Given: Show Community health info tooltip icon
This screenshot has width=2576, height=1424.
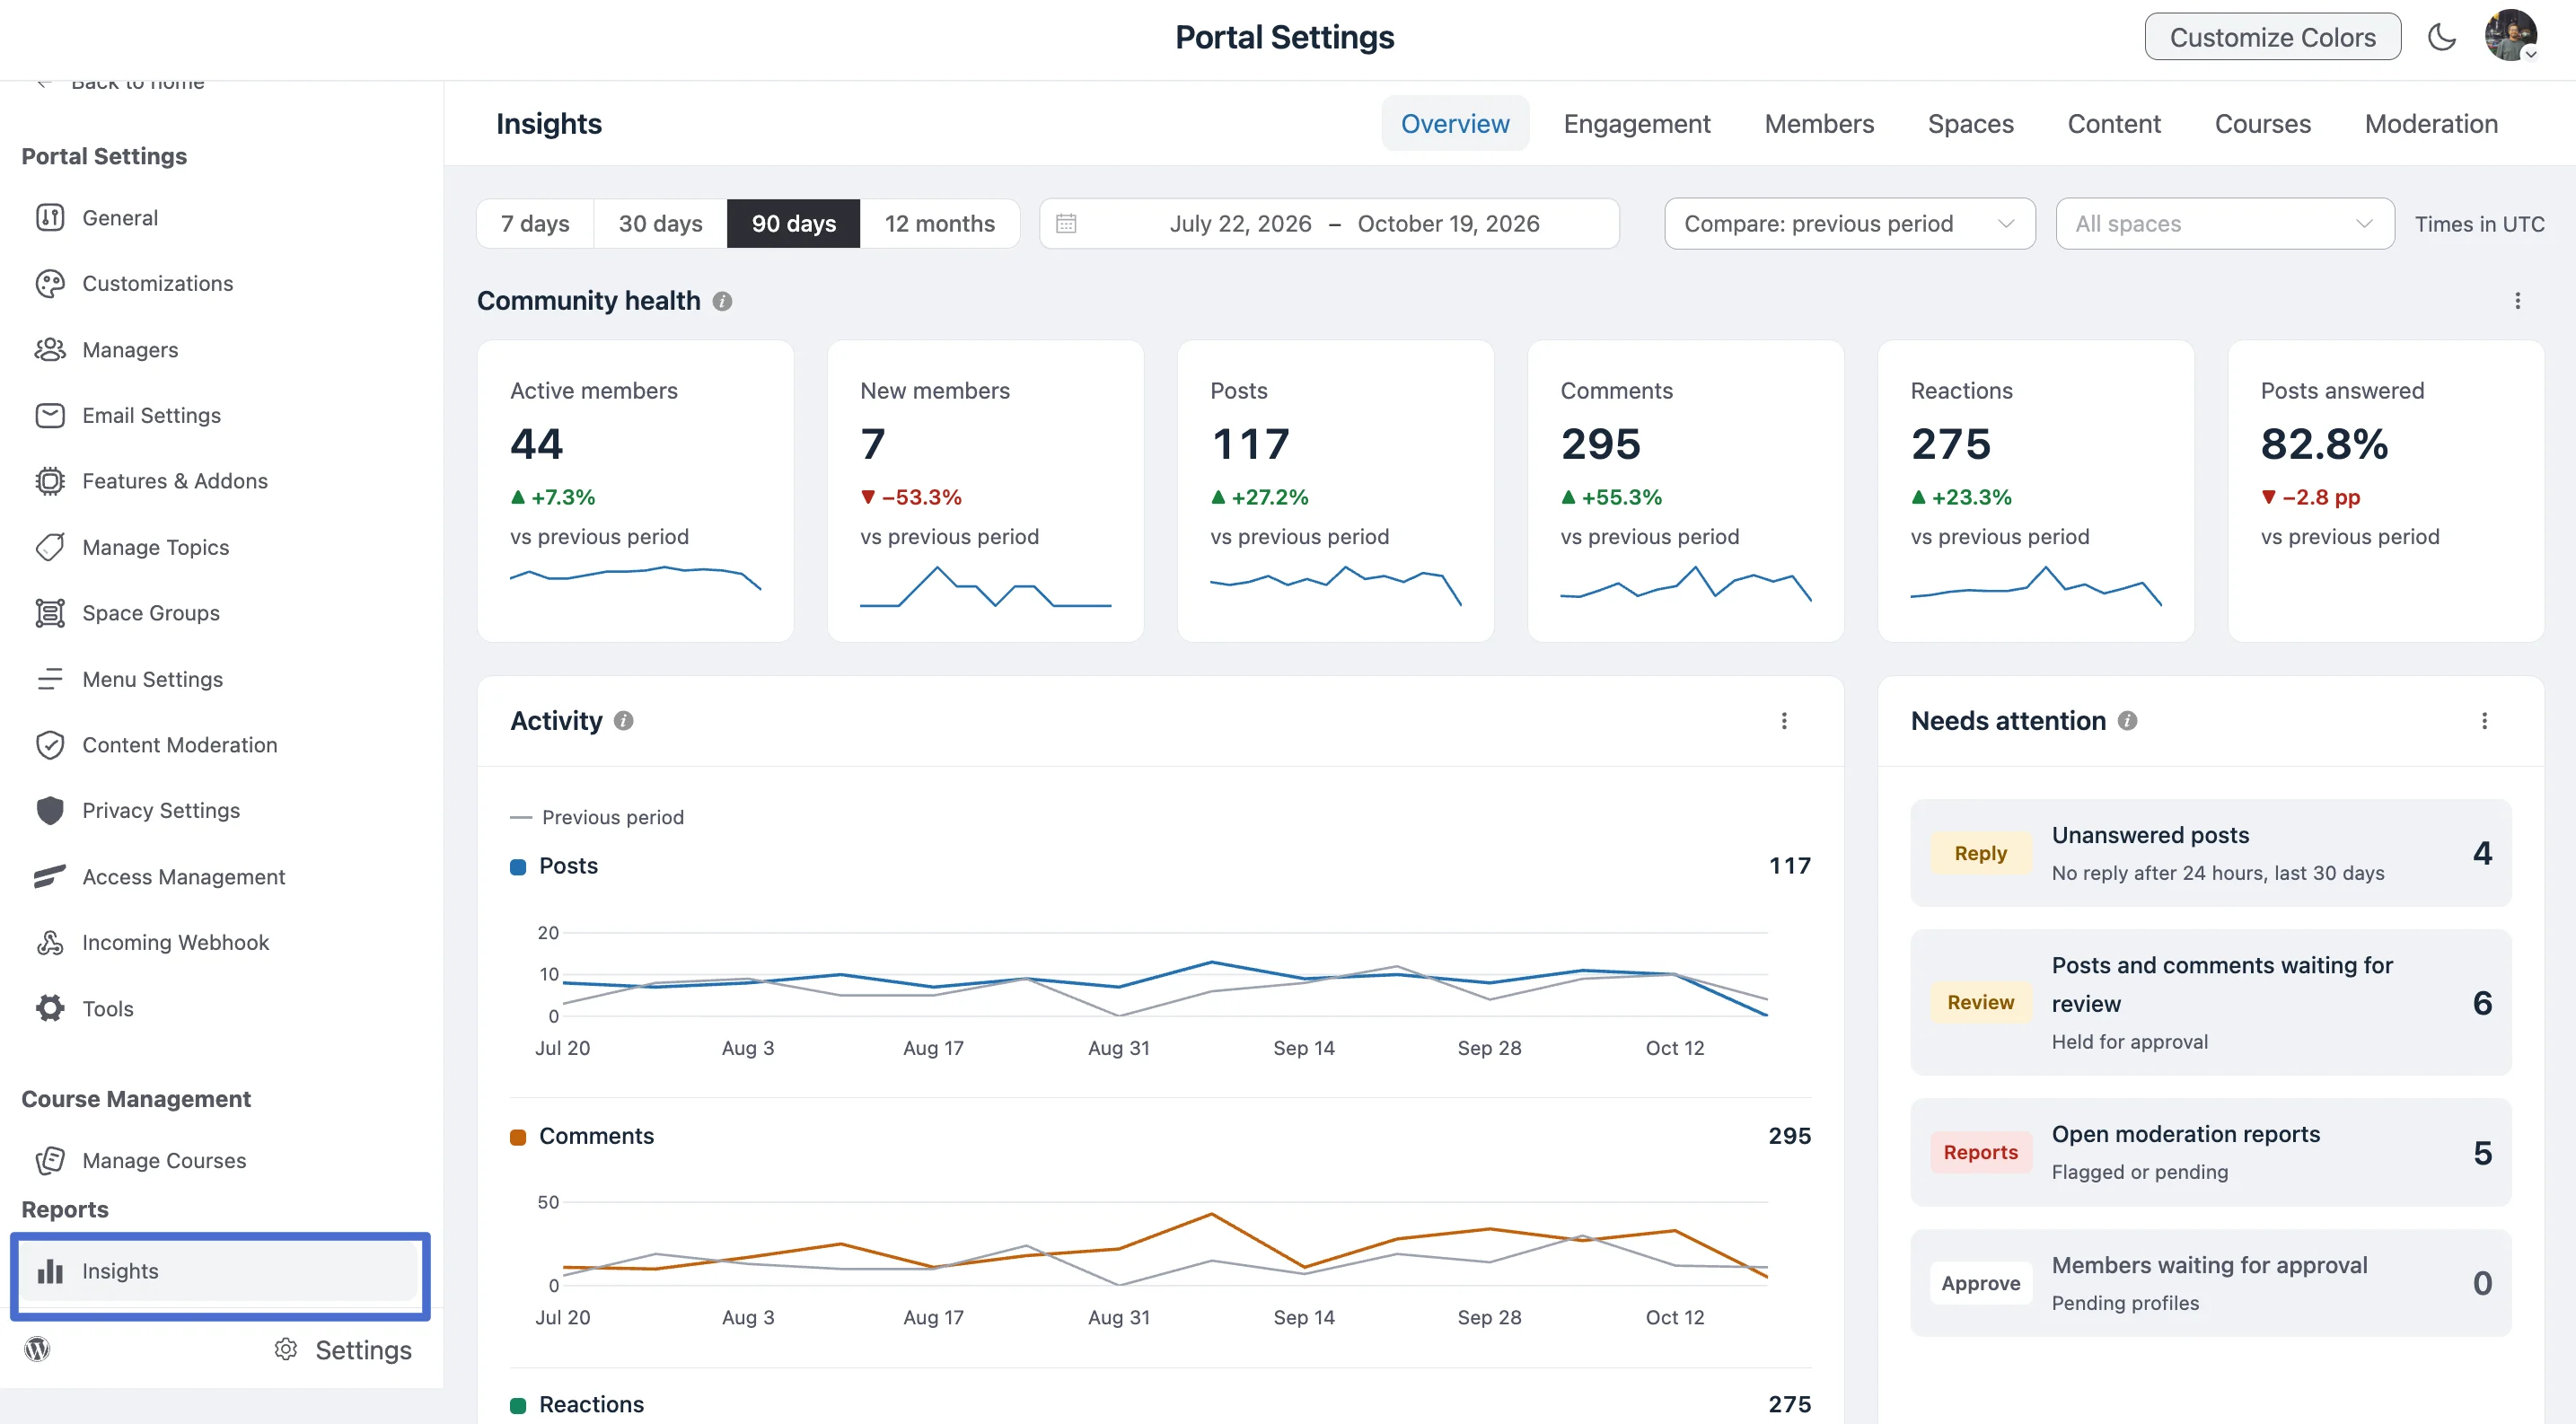Looking at the screenshot, I should pos(722,301).
